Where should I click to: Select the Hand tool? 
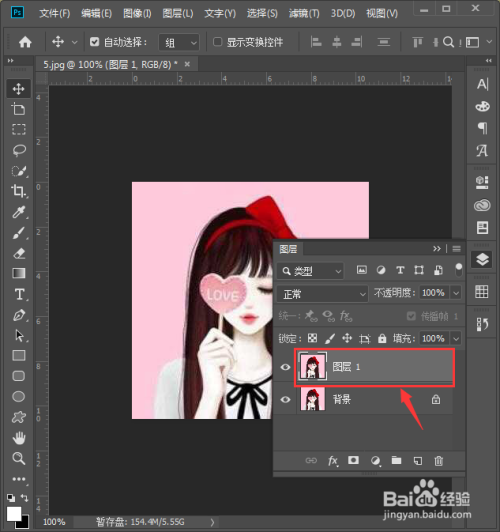click(x=19, y=438)
